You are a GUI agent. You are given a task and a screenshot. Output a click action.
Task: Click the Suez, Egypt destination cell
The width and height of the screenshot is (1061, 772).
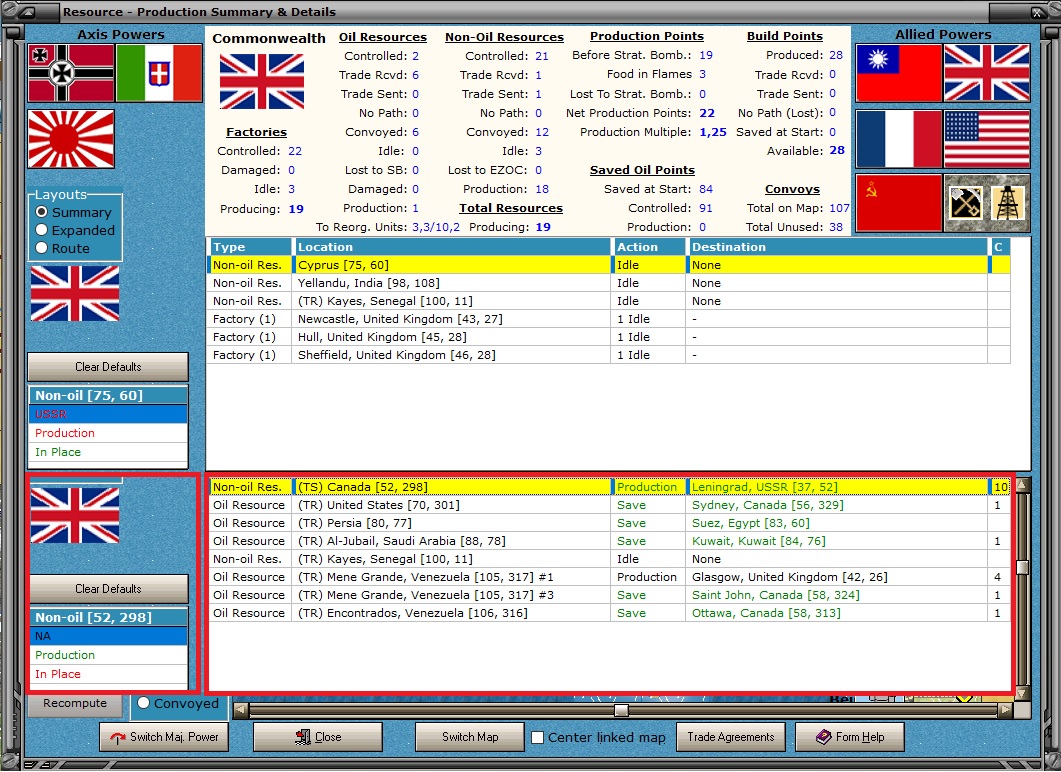coord(837,523)
